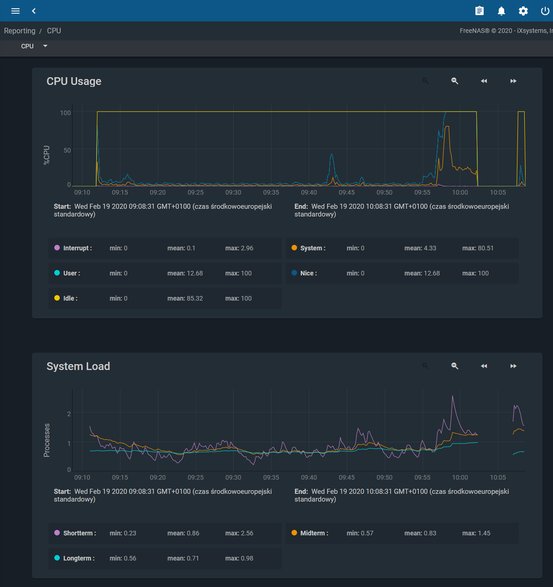Image resolution: width=553 pixels, height=587 pixels.
Task: Step System Load chart backward
Action: point(484,366)
